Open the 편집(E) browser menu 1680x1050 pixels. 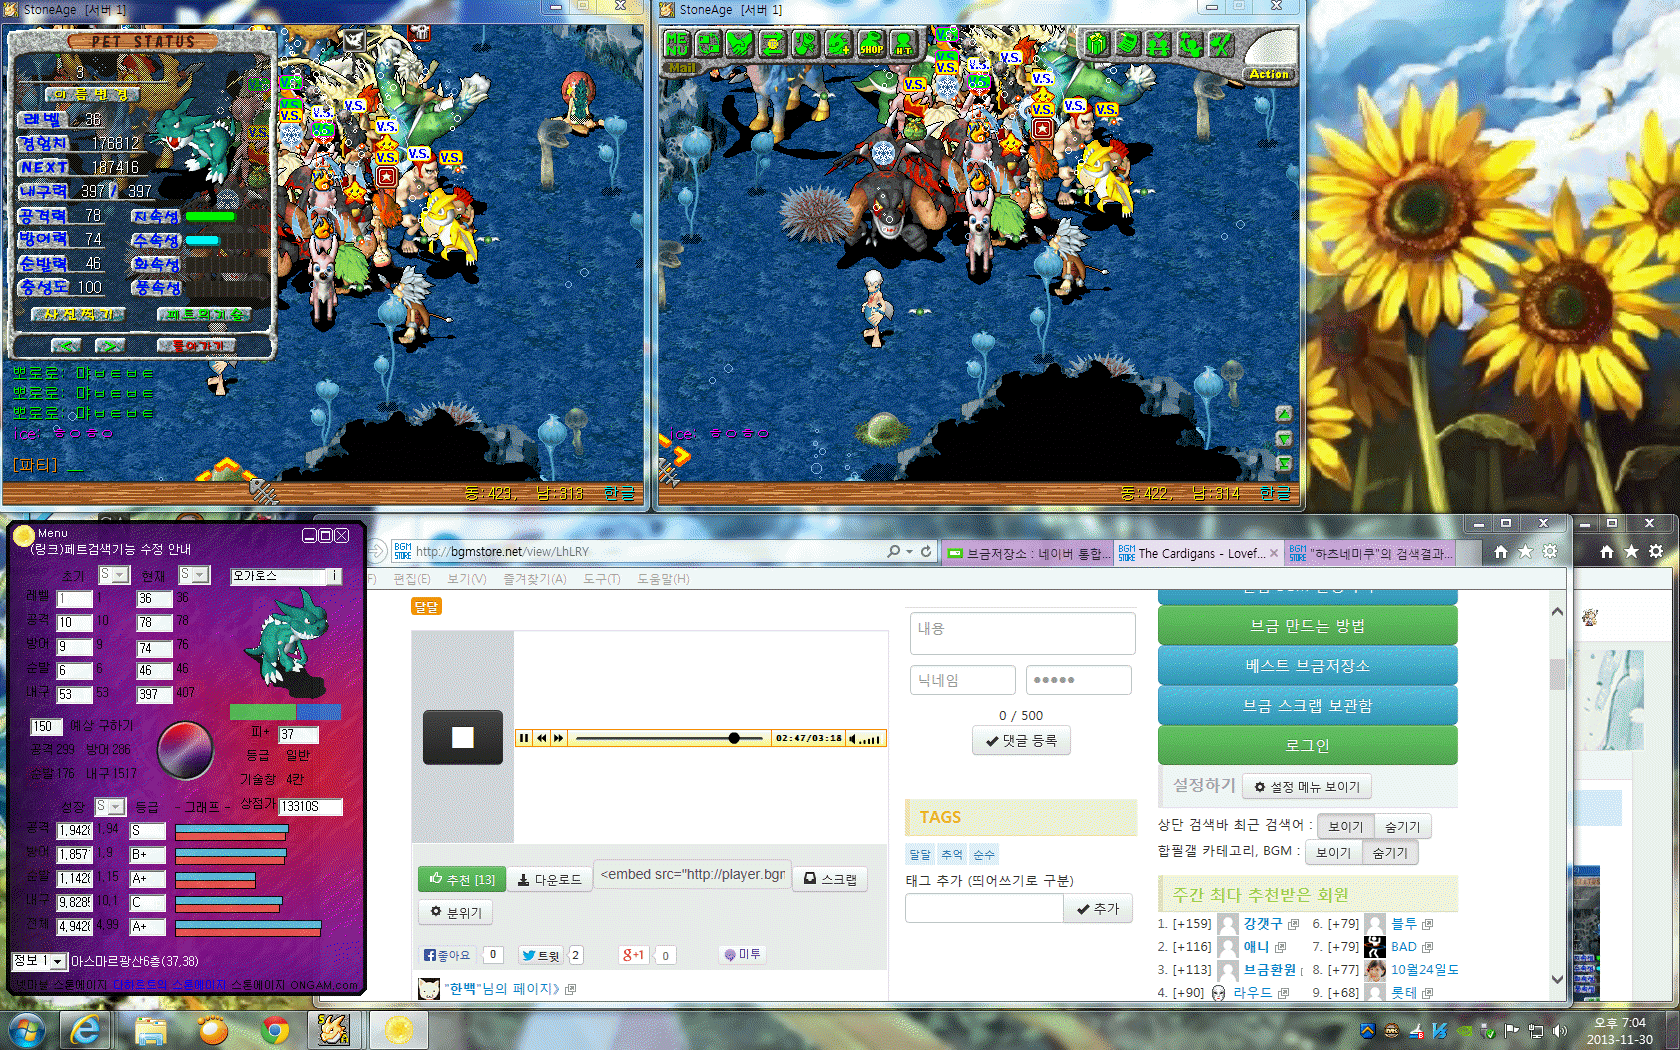point(411,579)
